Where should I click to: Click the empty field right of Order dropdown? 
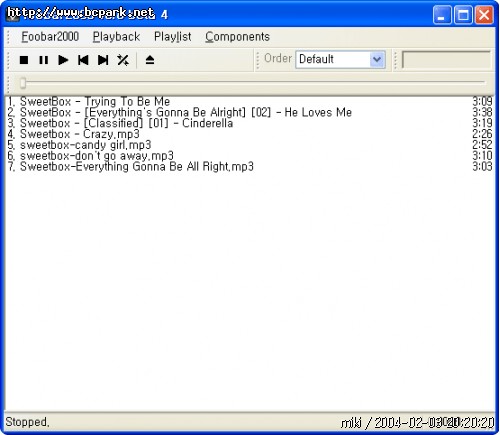446,59
